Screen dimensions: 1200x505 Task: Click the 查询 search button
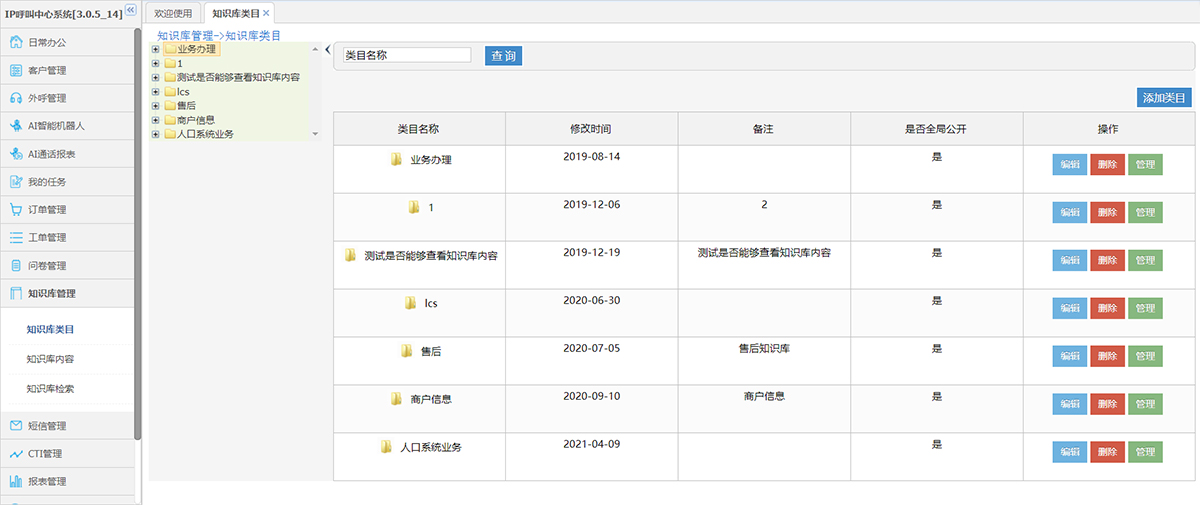(x=504, y=56)
